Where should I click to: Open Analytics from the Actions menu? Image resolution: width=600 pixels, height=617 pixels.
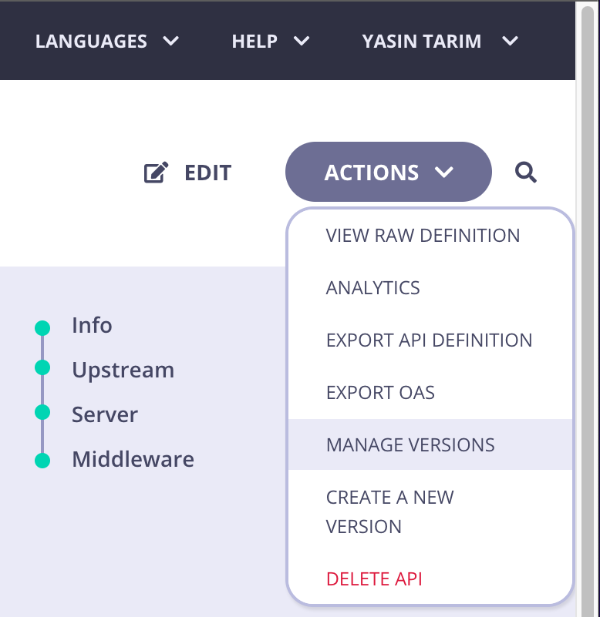click(373, 288)
